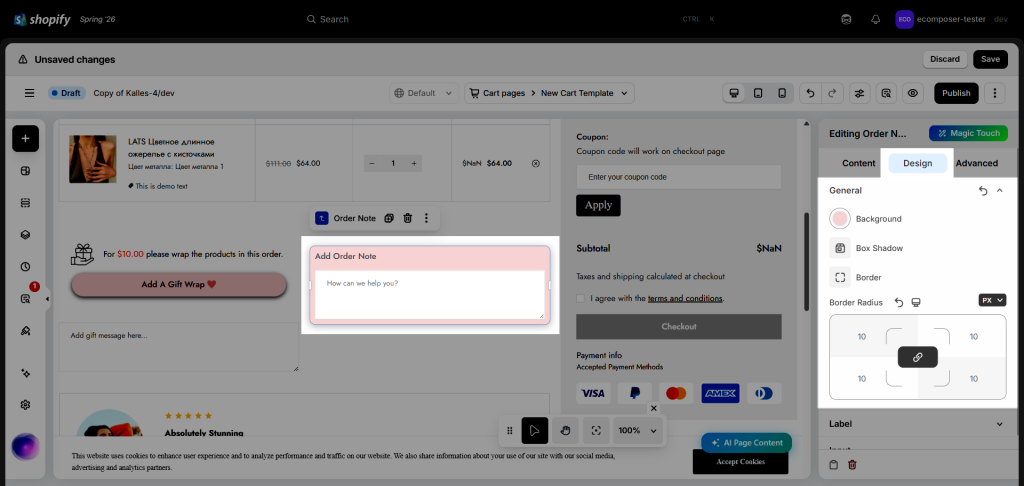
Task: Open the Default language dropdown
Action: point(424,93)
